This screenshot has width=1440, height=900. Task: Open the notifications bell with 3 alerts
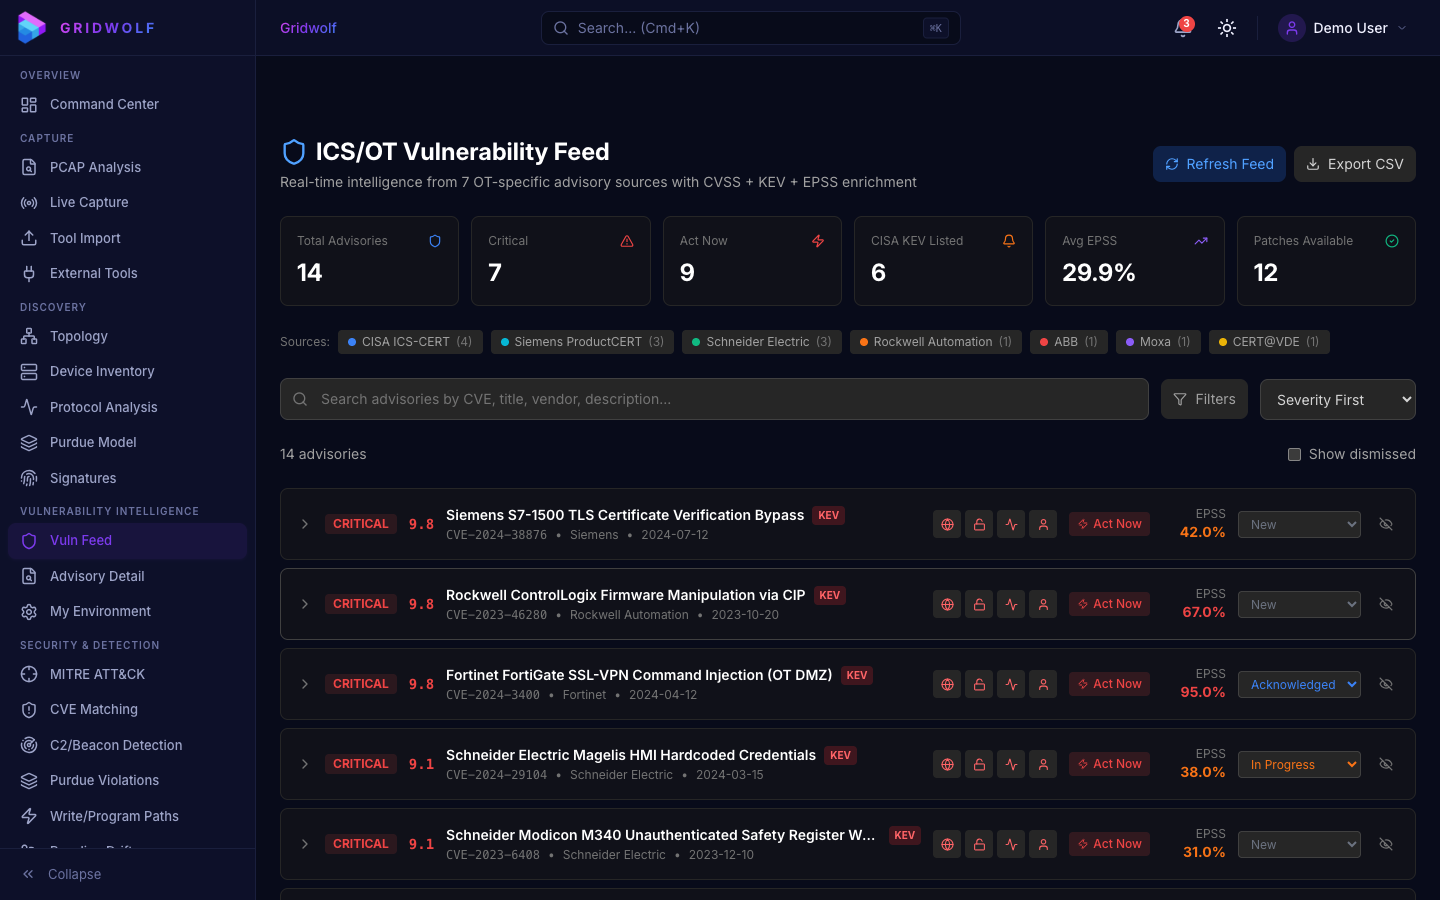click(1181, 28)
